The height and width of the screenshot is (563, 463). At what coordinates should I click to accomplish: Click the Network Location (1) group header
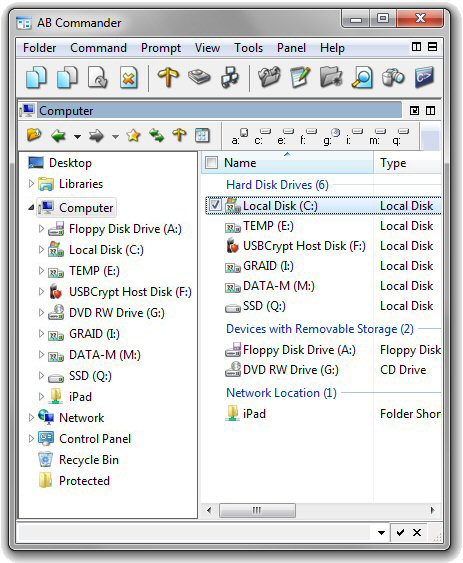click(281, 392)
